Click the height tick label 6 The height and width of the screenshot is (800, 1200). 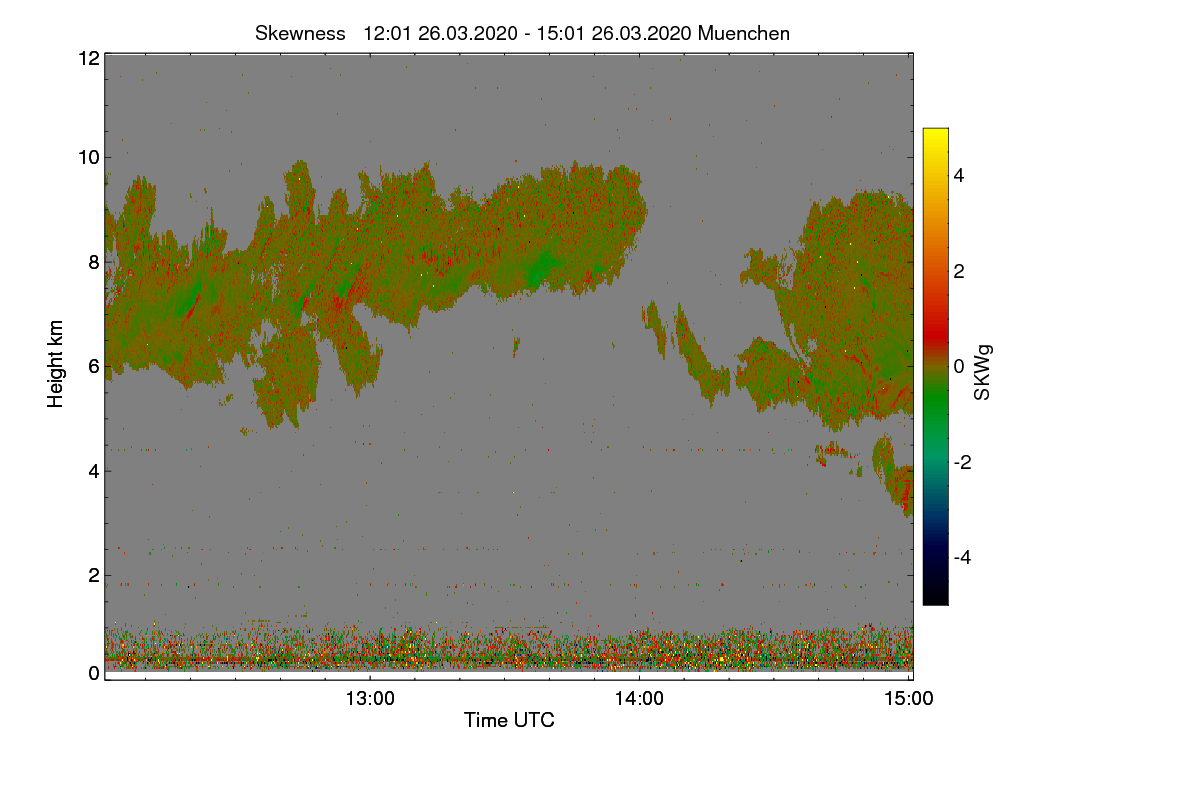coord(94,367)
